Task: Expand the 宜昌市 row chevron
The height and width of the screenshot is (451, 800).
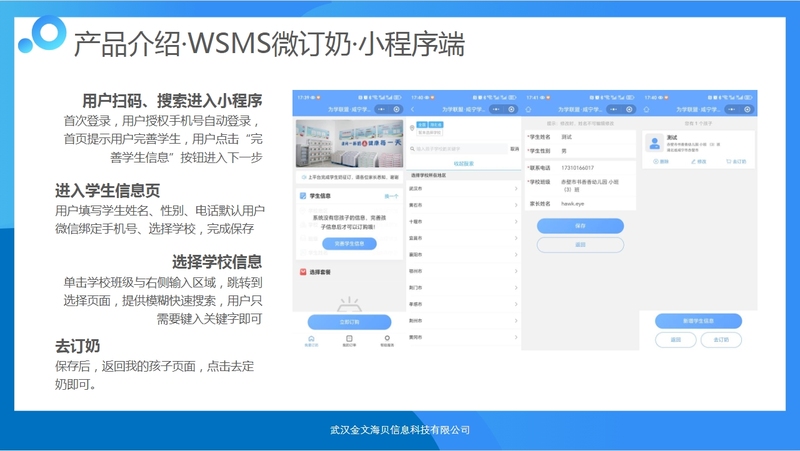Action: pos(516,238)
